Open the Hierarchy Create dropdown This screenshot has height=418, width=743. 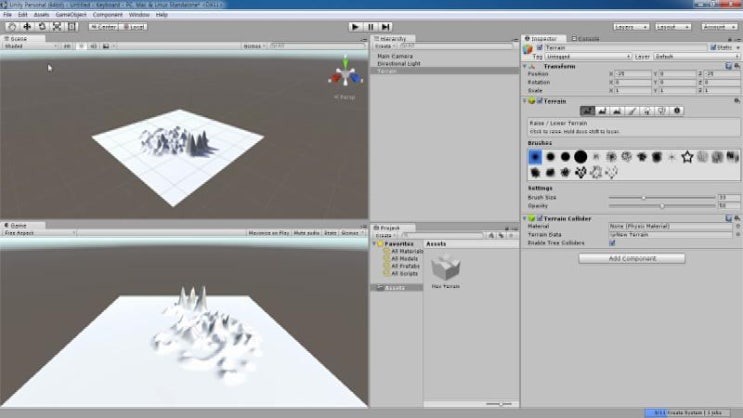pos(384,46)
